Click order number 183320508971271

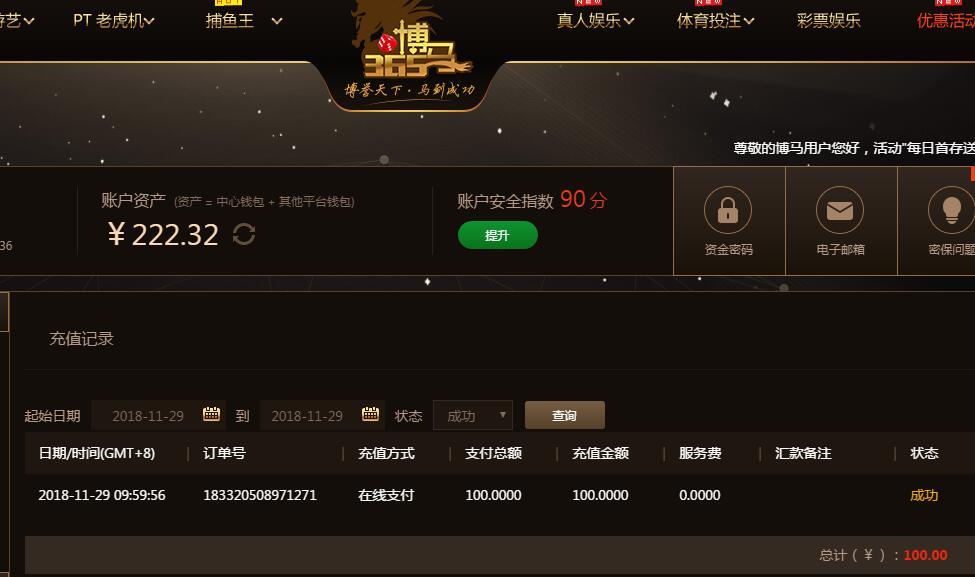(x=260, y=496)
